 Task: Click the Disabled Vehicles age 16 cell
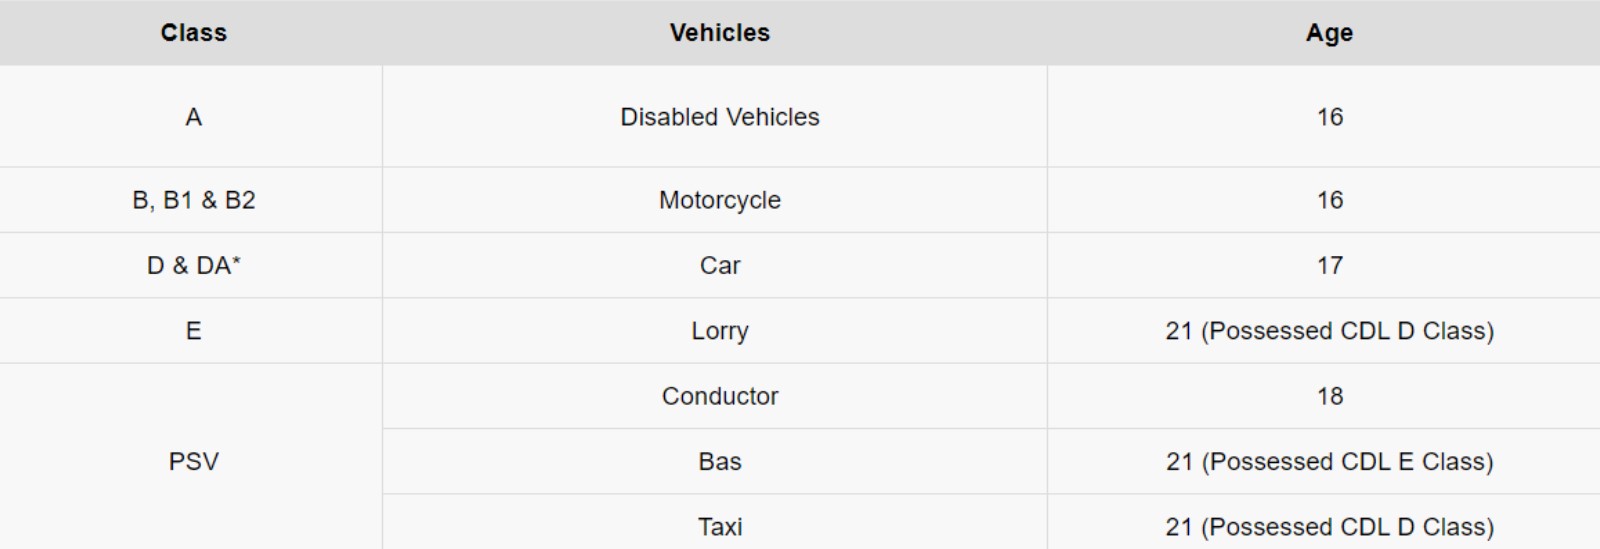point(1329,117)
